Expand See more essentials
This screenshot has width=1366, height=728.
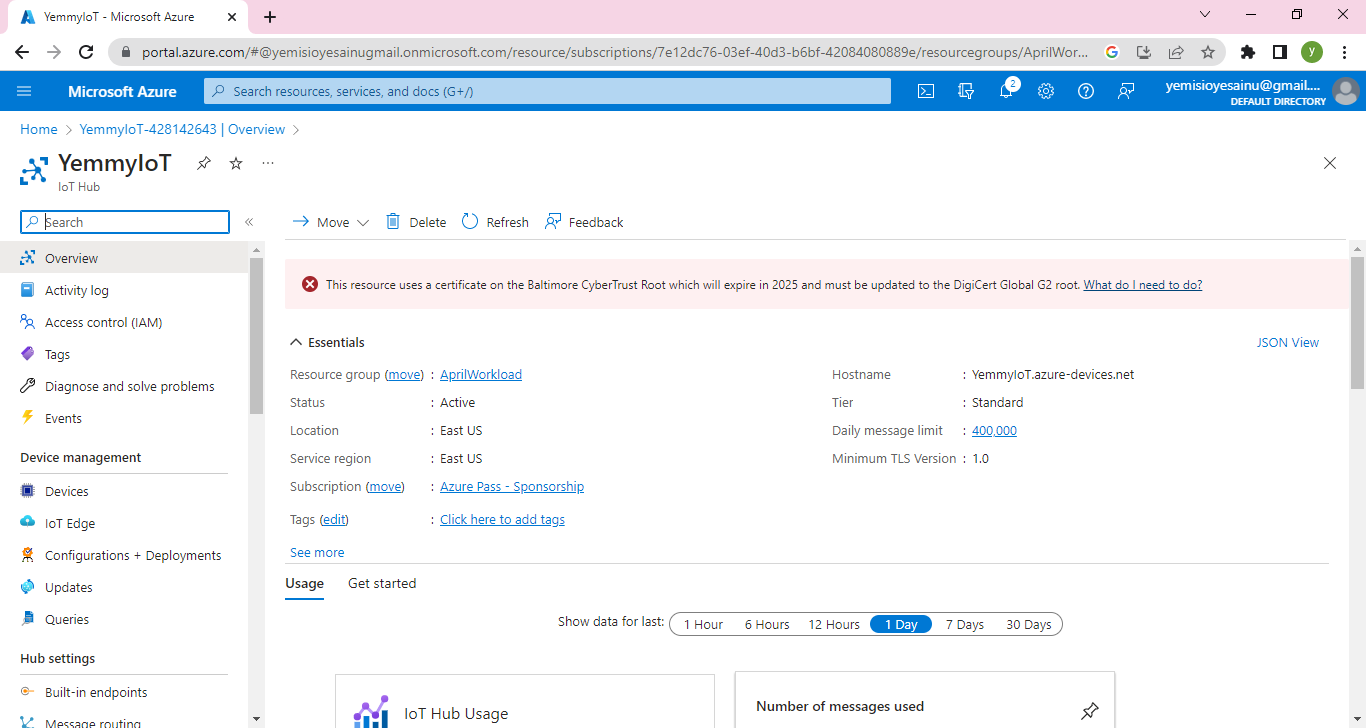pyautogui.click(x=317, y=552)
